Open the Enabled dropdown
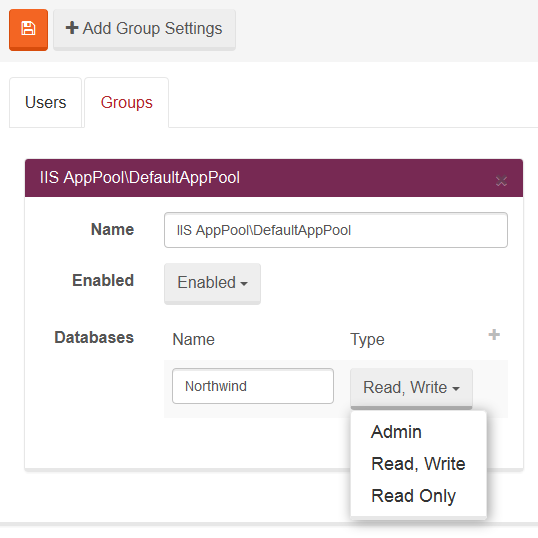 [x=212, y=283]
